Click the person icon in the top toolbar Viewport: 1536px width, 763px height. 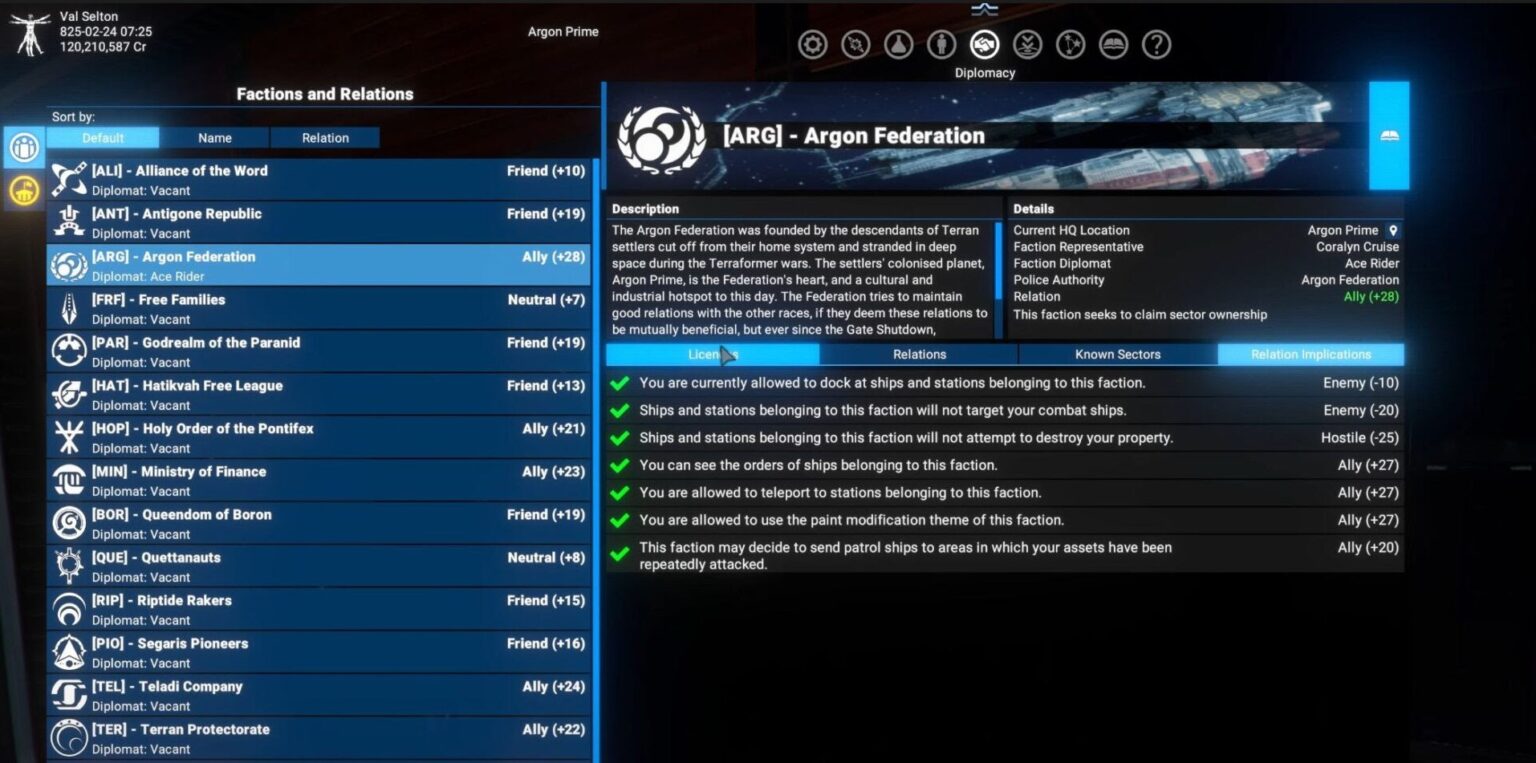click(942, 44)
